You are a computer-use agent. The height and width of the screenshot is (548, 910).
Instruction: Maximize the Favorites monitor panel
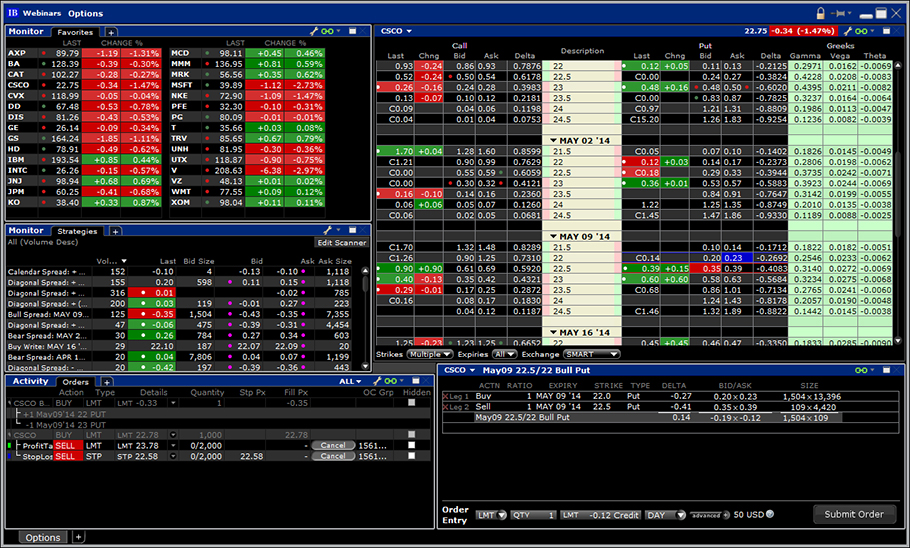pos(352,31)
